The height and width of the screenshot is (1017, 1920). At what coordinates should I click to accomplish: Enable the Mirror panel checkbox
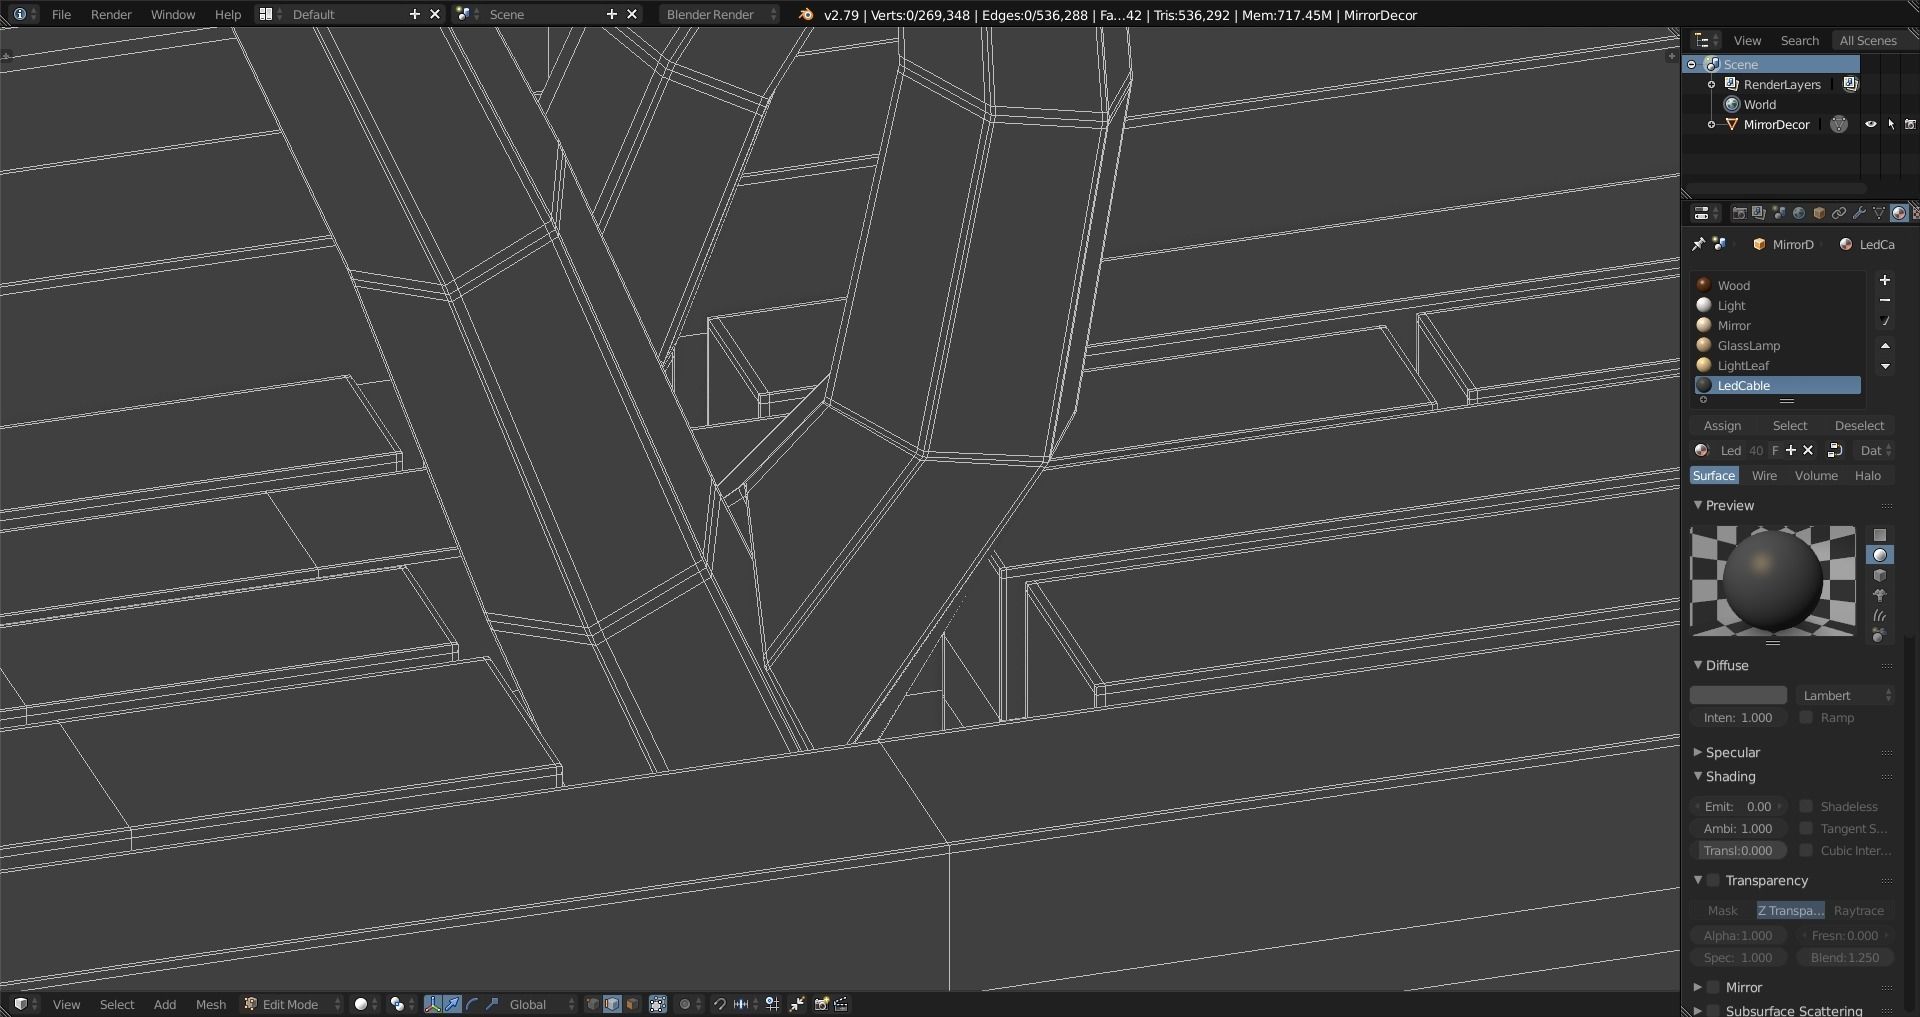click(1713, 987)
